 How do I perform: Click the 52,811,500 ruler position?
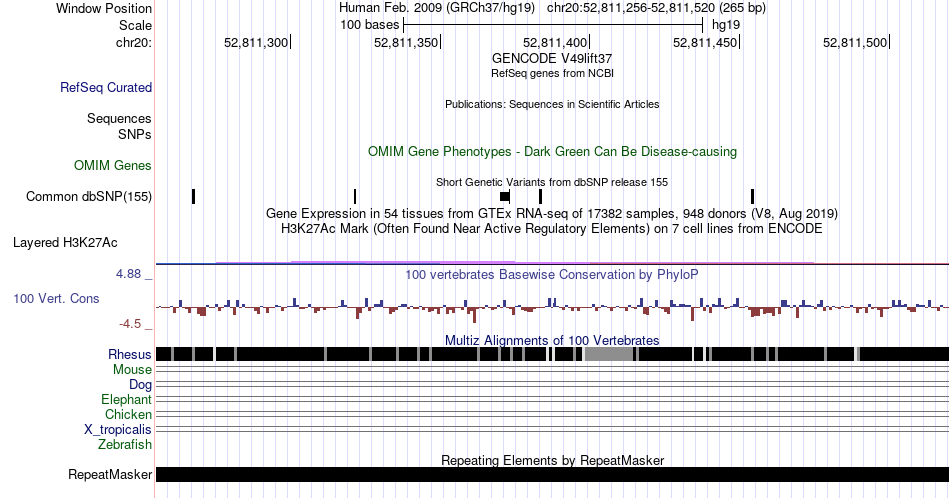(855, 42)
